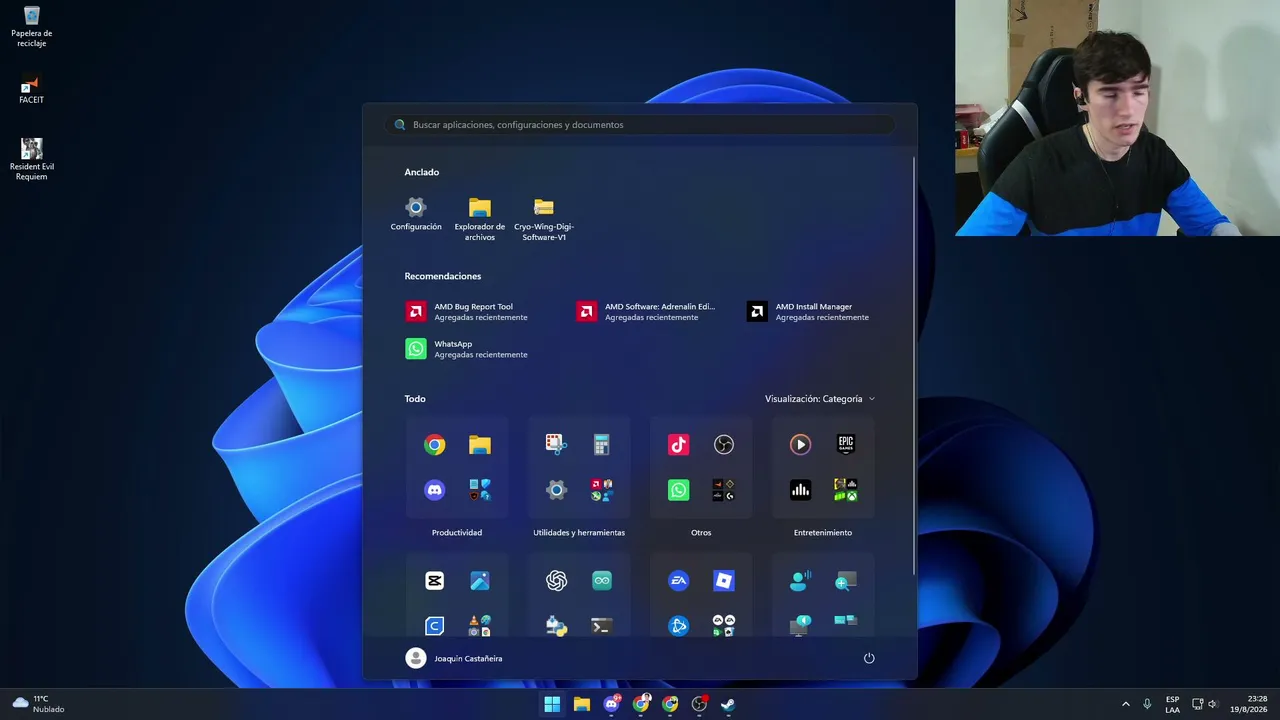
Task: Launch Epic Games in Entretenimiento
Action: [x=846, y=445]
